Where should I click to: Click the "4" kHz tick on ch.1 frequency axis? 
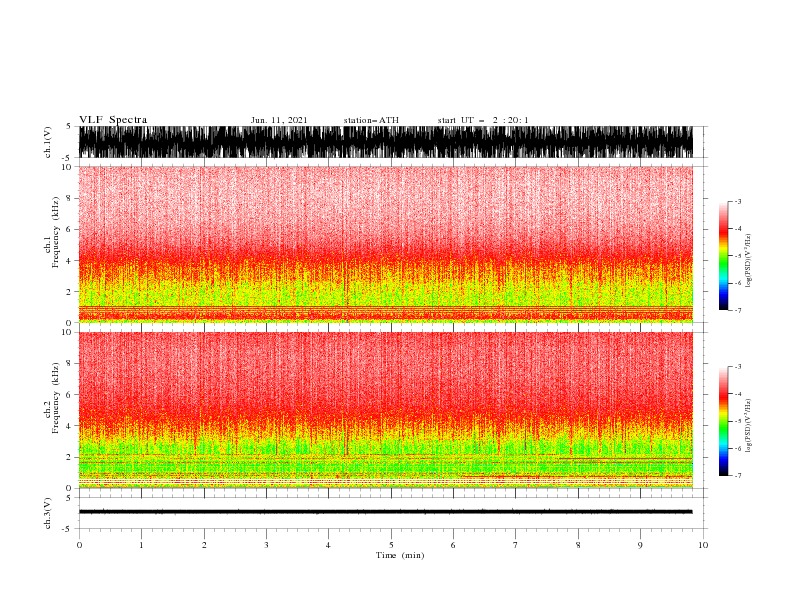(69, 261)
